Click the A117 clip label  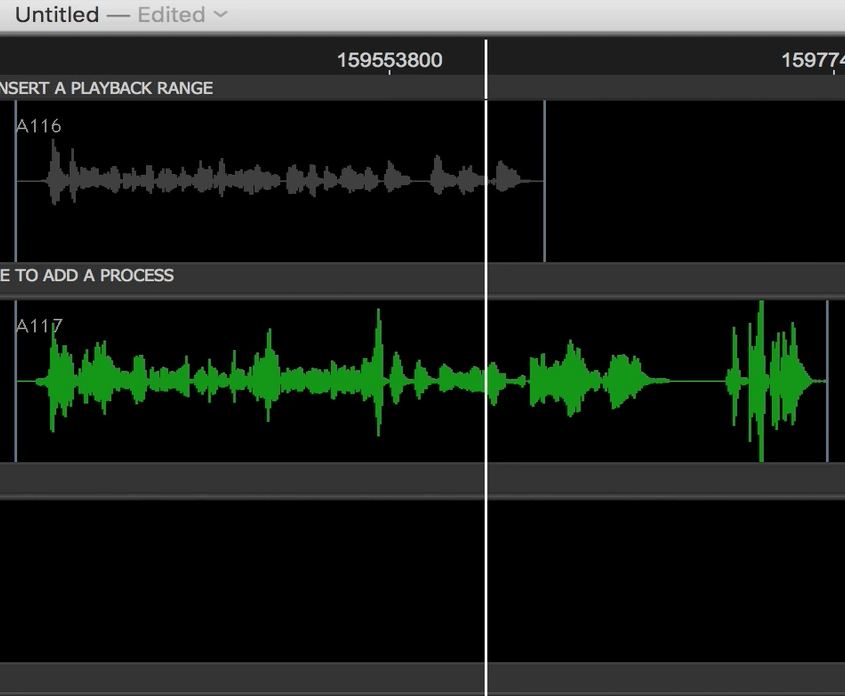click(x=39, y=326)
